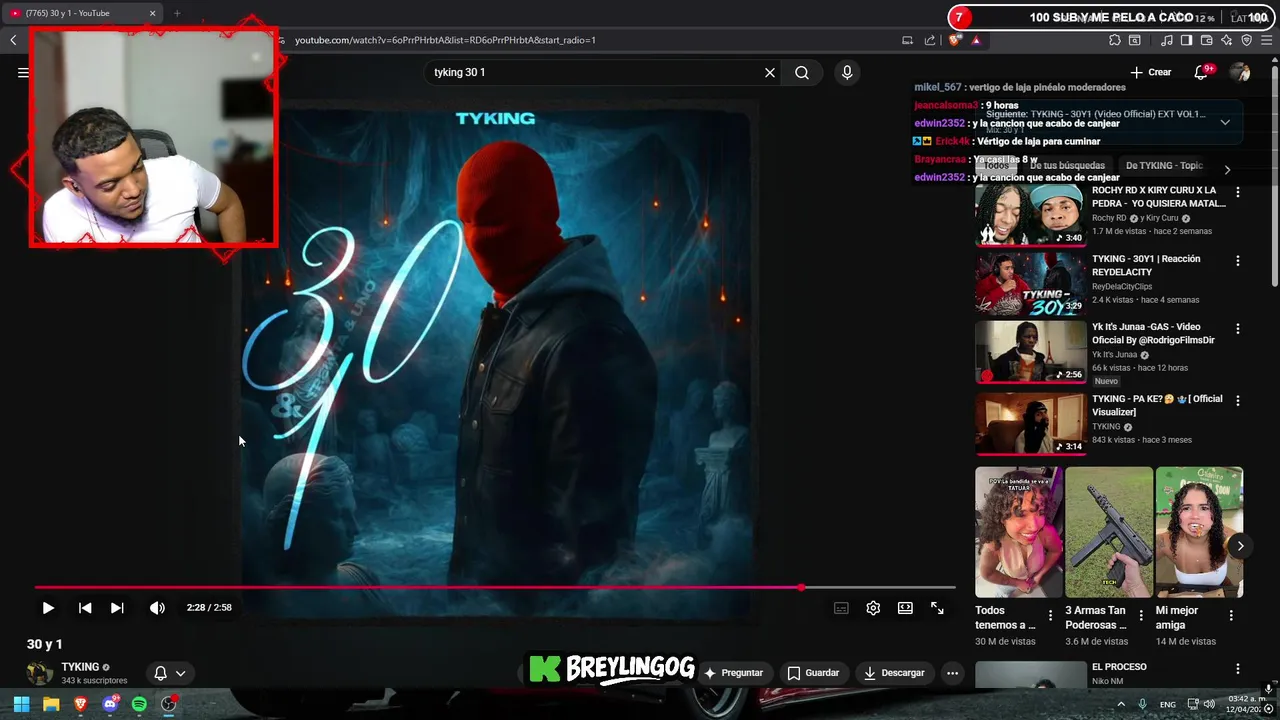The image size is (1280, 720).
Task: Mute the video player volume
Action: tap(157, 608)
